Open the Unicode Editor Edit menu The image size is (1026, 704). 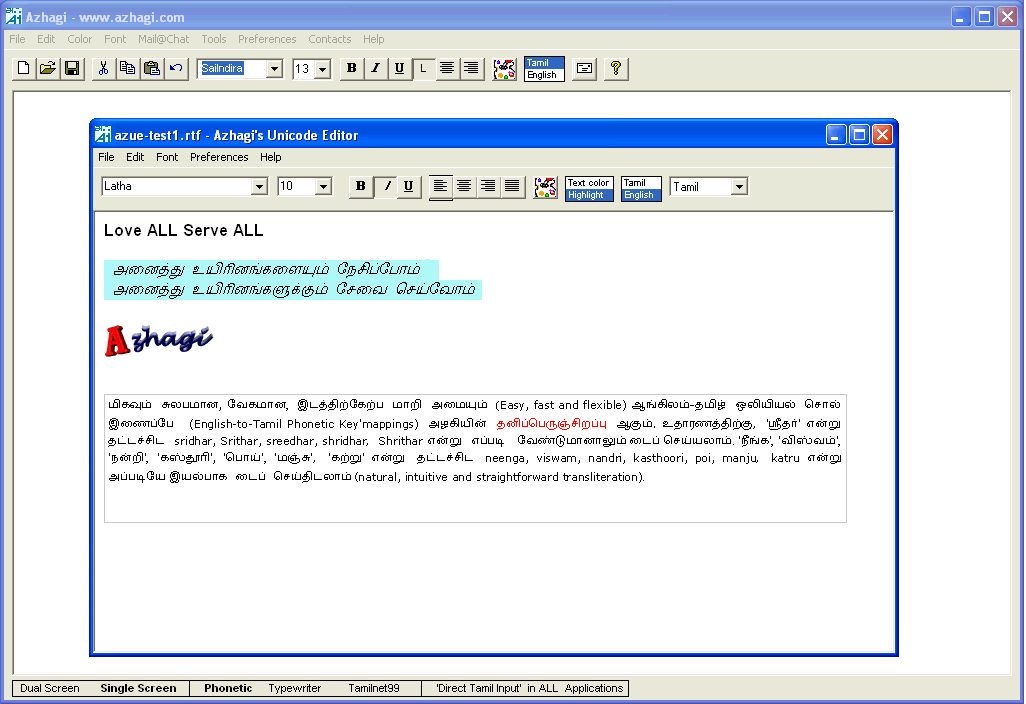tap(135, 157)
